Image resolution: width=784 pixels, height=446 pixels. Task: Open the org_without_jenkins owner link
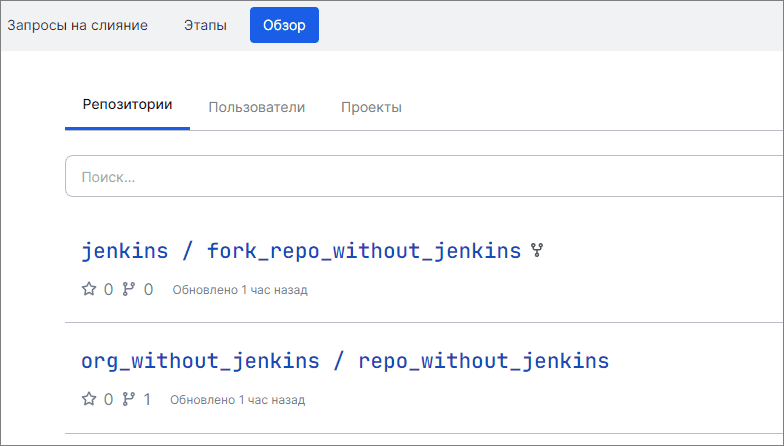pos(200,361)
